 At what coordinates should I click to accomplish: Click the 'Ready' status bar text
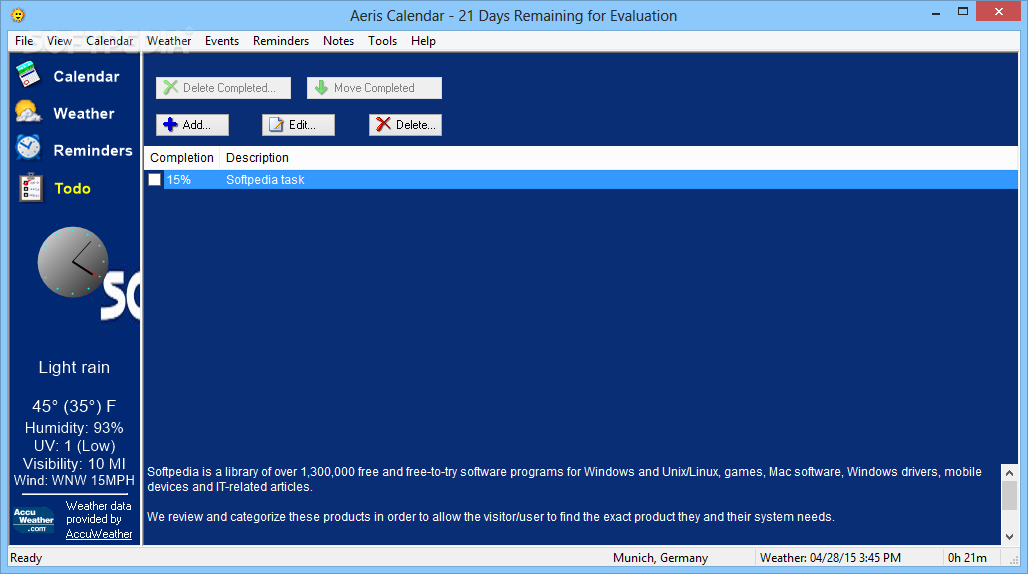click(26, 558)
